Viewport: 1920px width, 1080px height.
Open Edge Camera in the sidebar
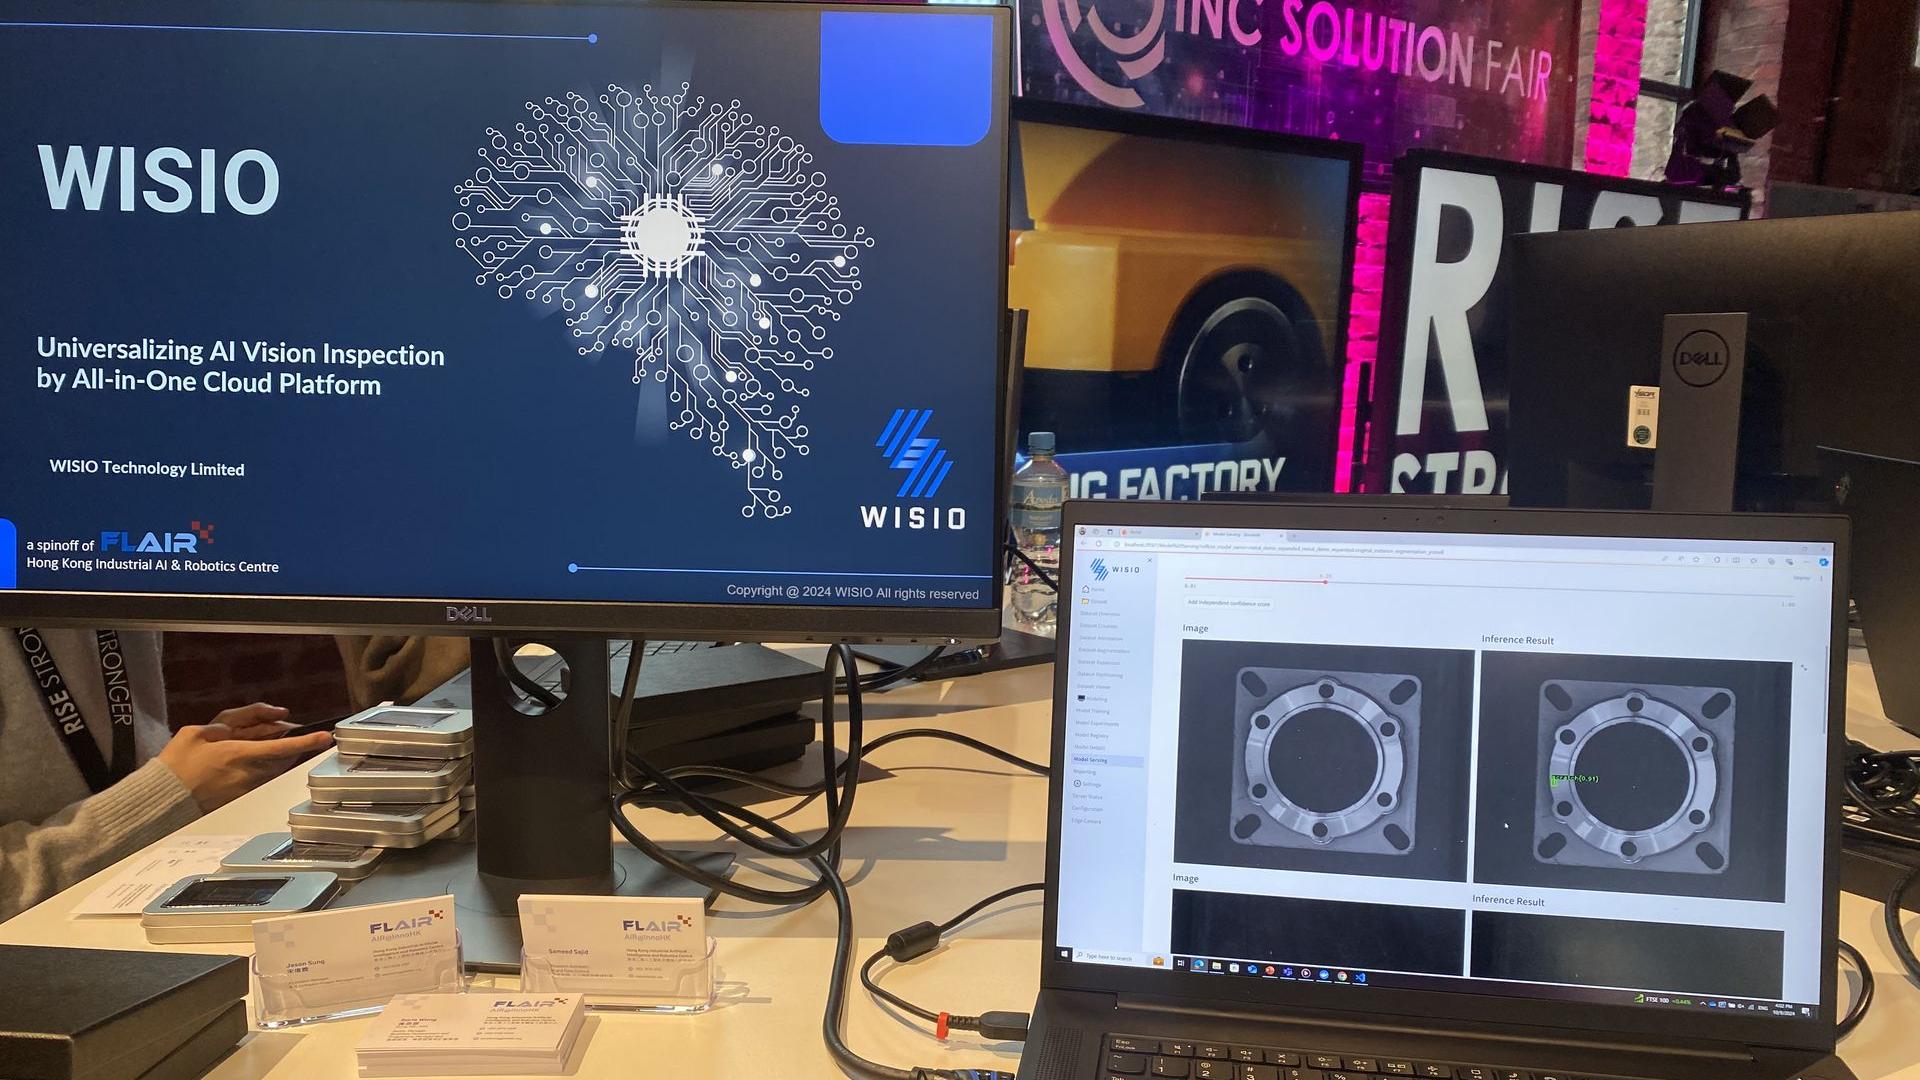point(1087,821)
